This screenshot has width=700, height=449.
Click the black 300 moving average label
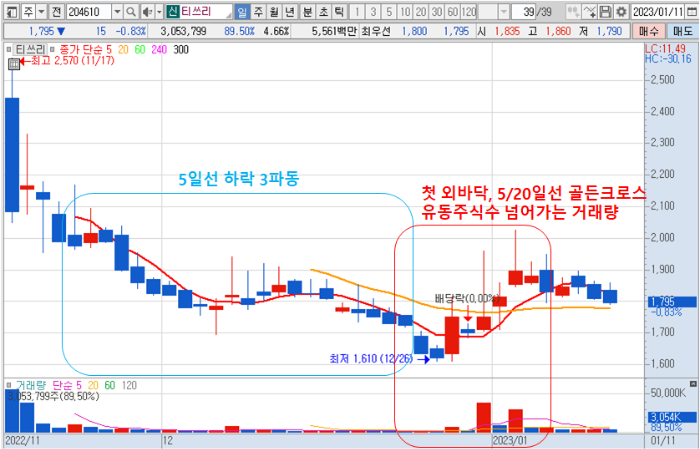pyautogui.click(x=181, y=50)
